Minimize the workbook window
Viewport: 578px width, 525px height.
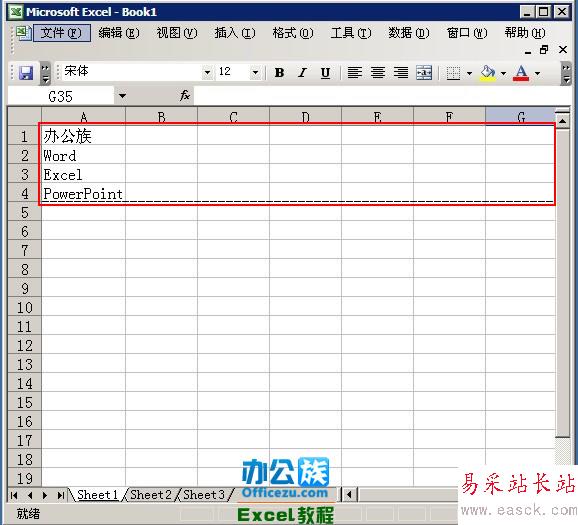point(528,51)
